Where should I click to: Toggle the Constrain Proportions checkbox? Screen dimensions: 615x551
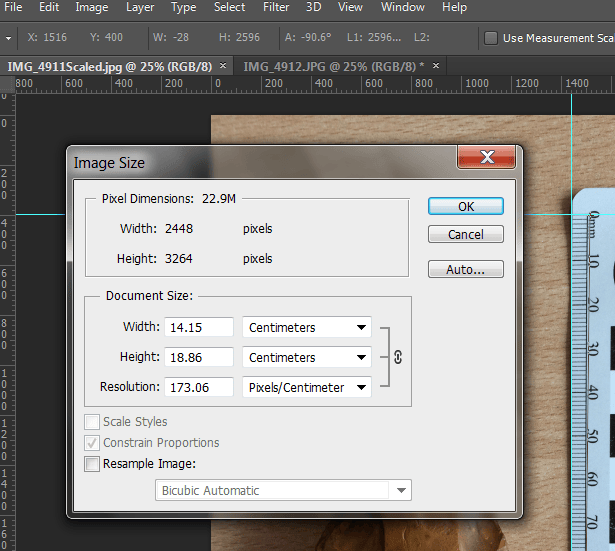(92, 443)
